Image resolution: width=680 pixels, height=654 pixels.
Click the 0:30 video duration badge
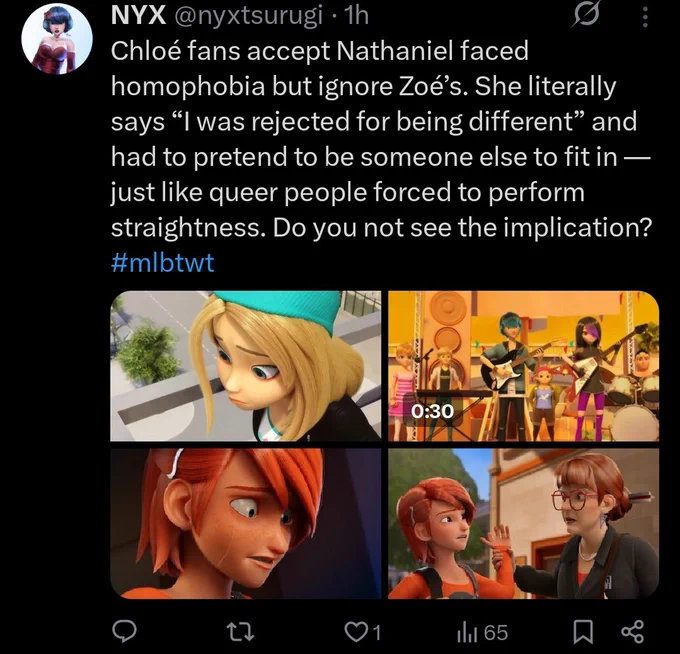coord(432,411)
